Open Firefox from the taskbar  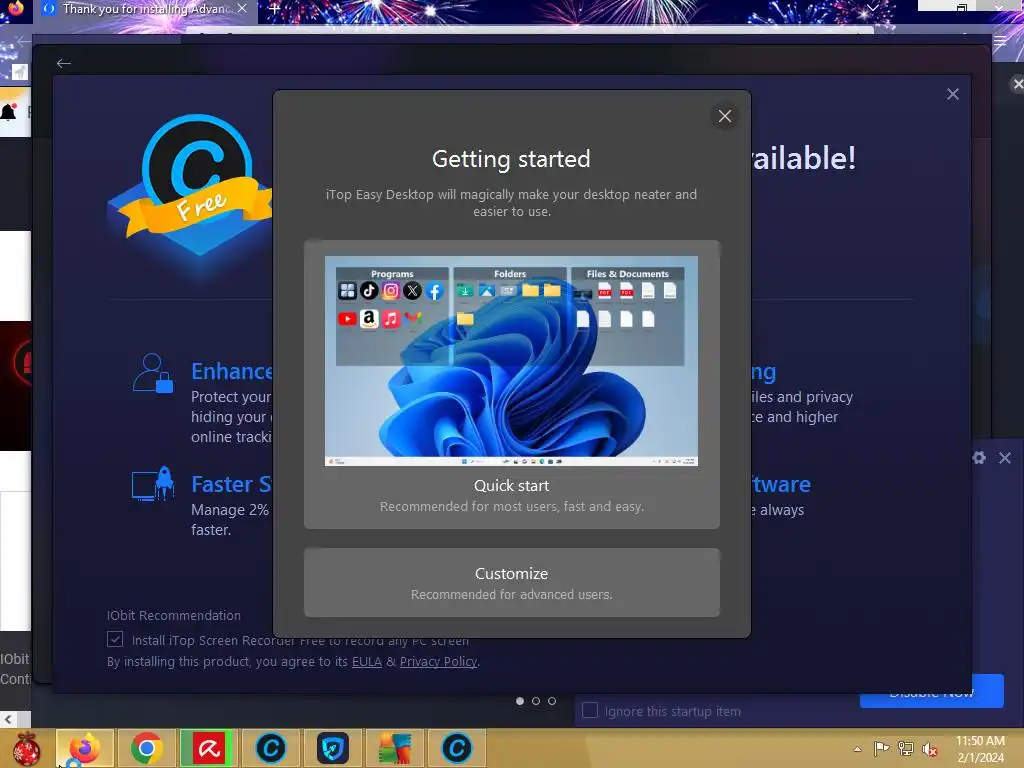coord(85,748)
